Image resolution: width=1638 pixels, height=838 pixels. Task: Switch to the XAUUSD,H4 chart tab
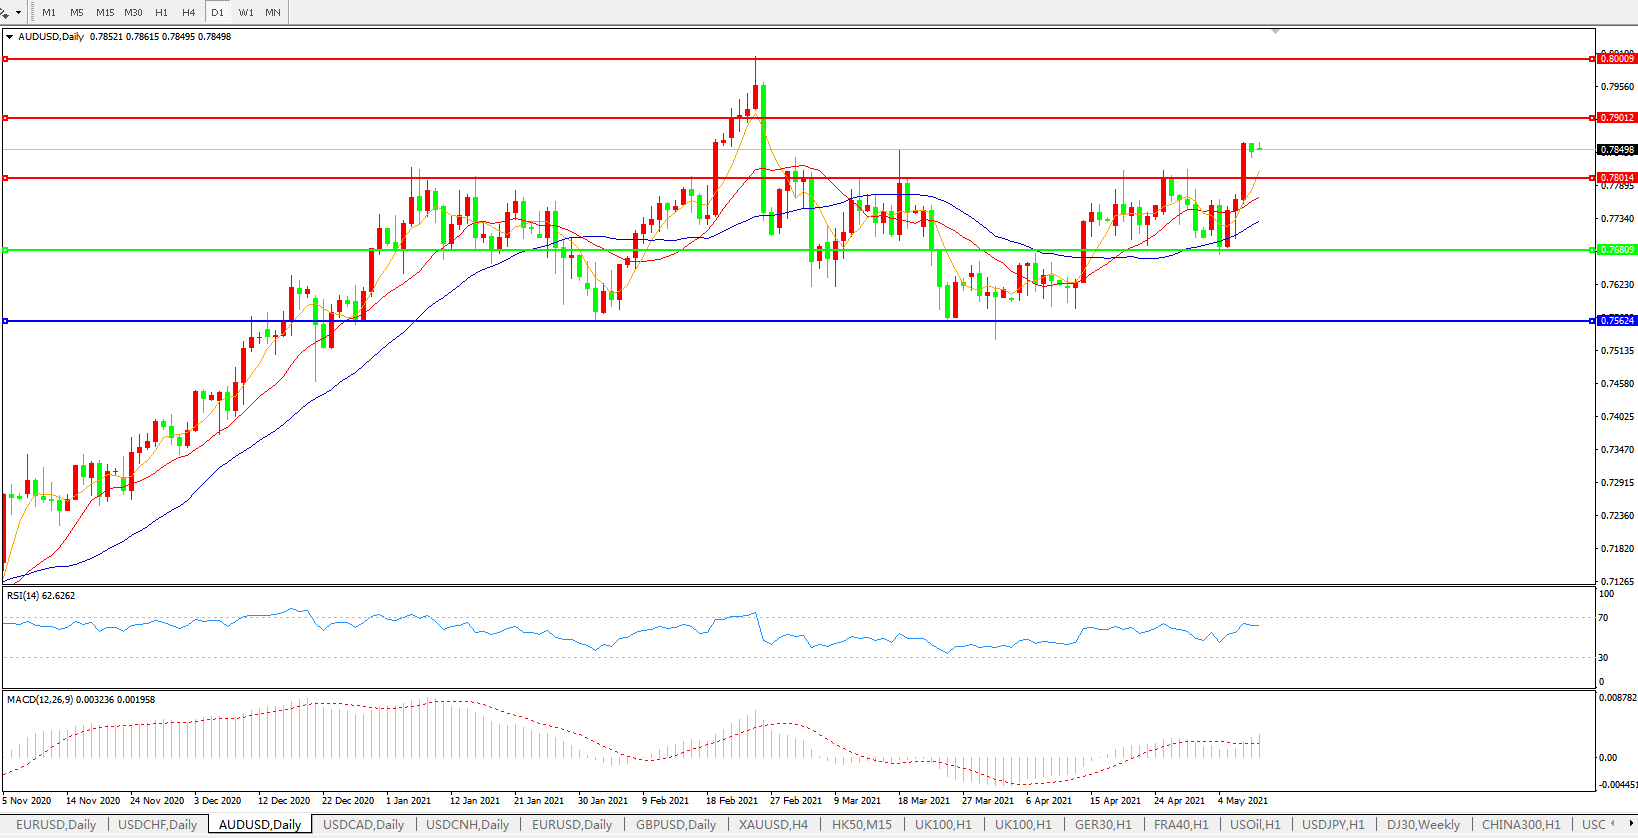tap(773, 825)
